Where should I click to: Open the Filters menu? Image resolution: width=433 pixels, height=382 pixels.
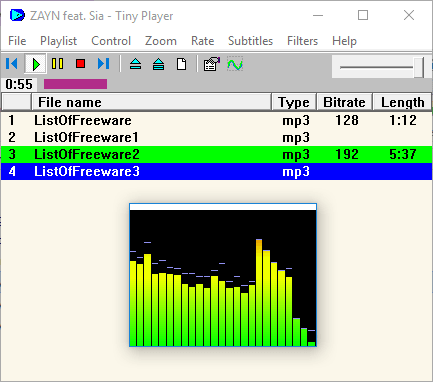[302, 41]
